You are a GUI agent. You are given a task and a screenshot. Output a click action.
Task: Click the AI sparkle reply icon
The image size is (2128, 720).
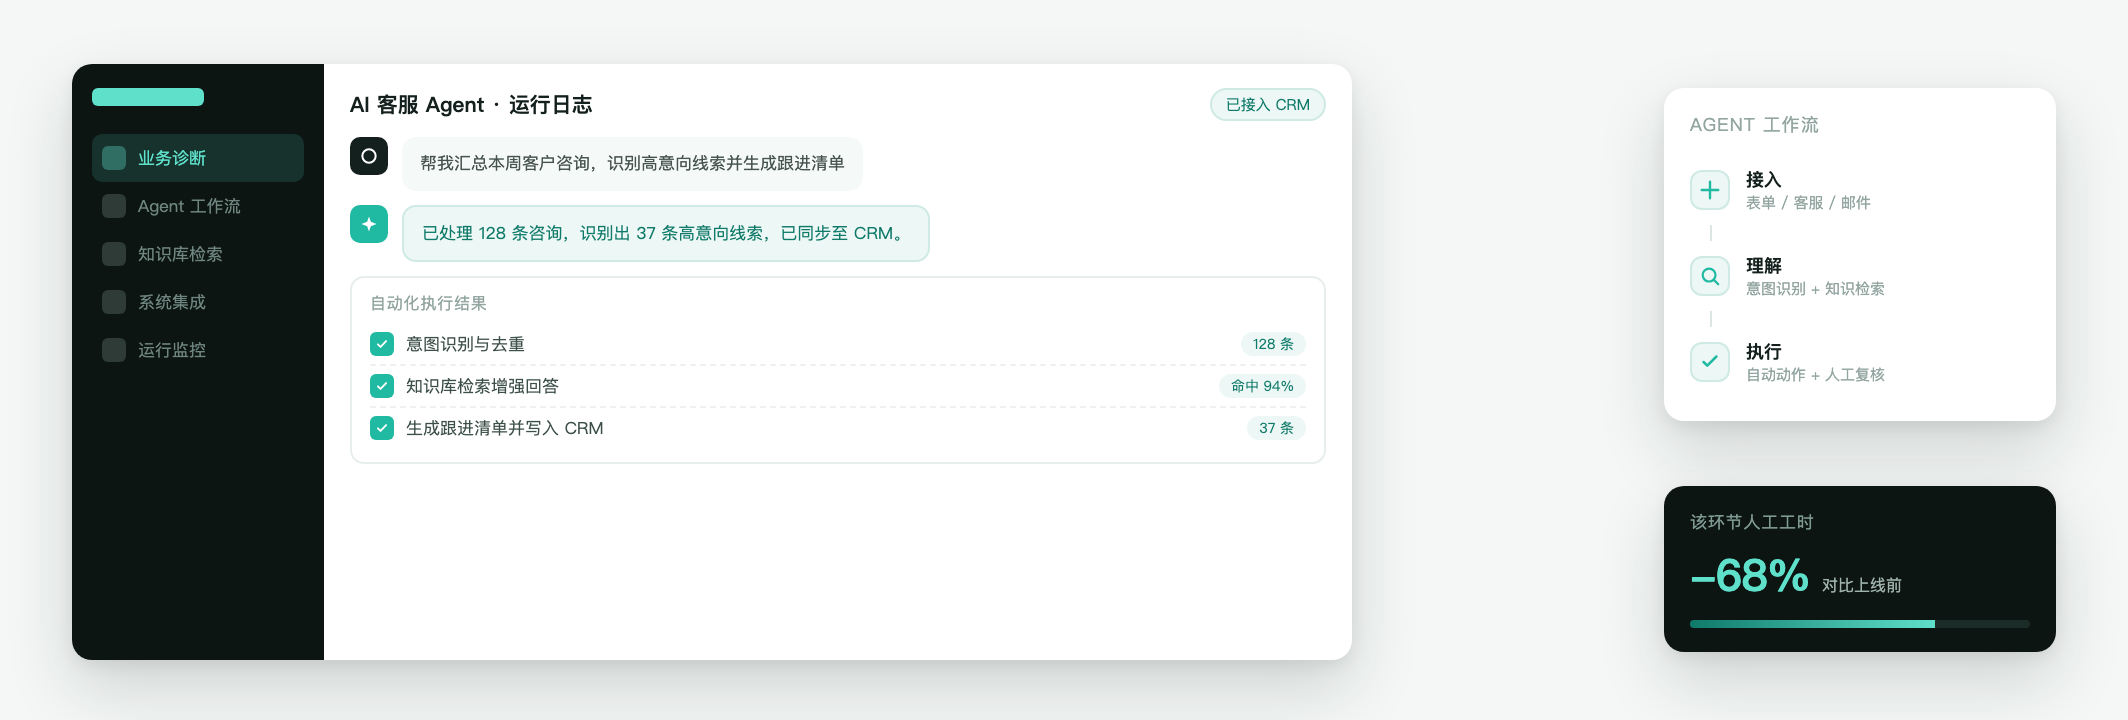[x=369, y=224]
